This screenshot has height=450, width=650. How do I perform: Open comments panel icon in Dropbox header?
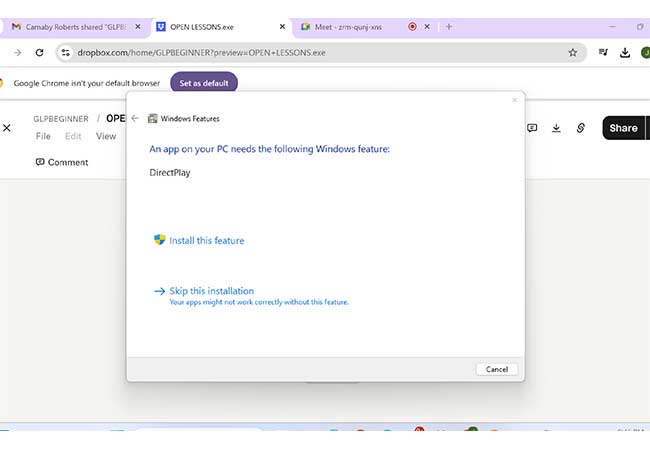tap(532, 128)
